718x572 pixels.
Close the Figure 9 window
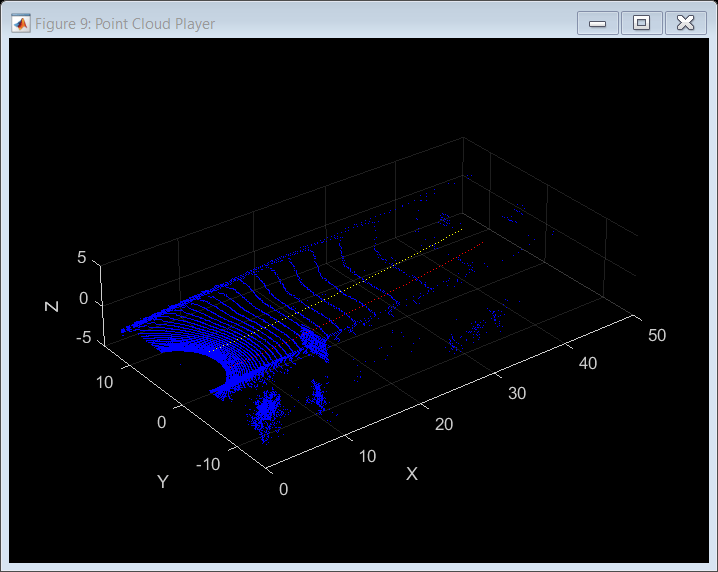686,23
